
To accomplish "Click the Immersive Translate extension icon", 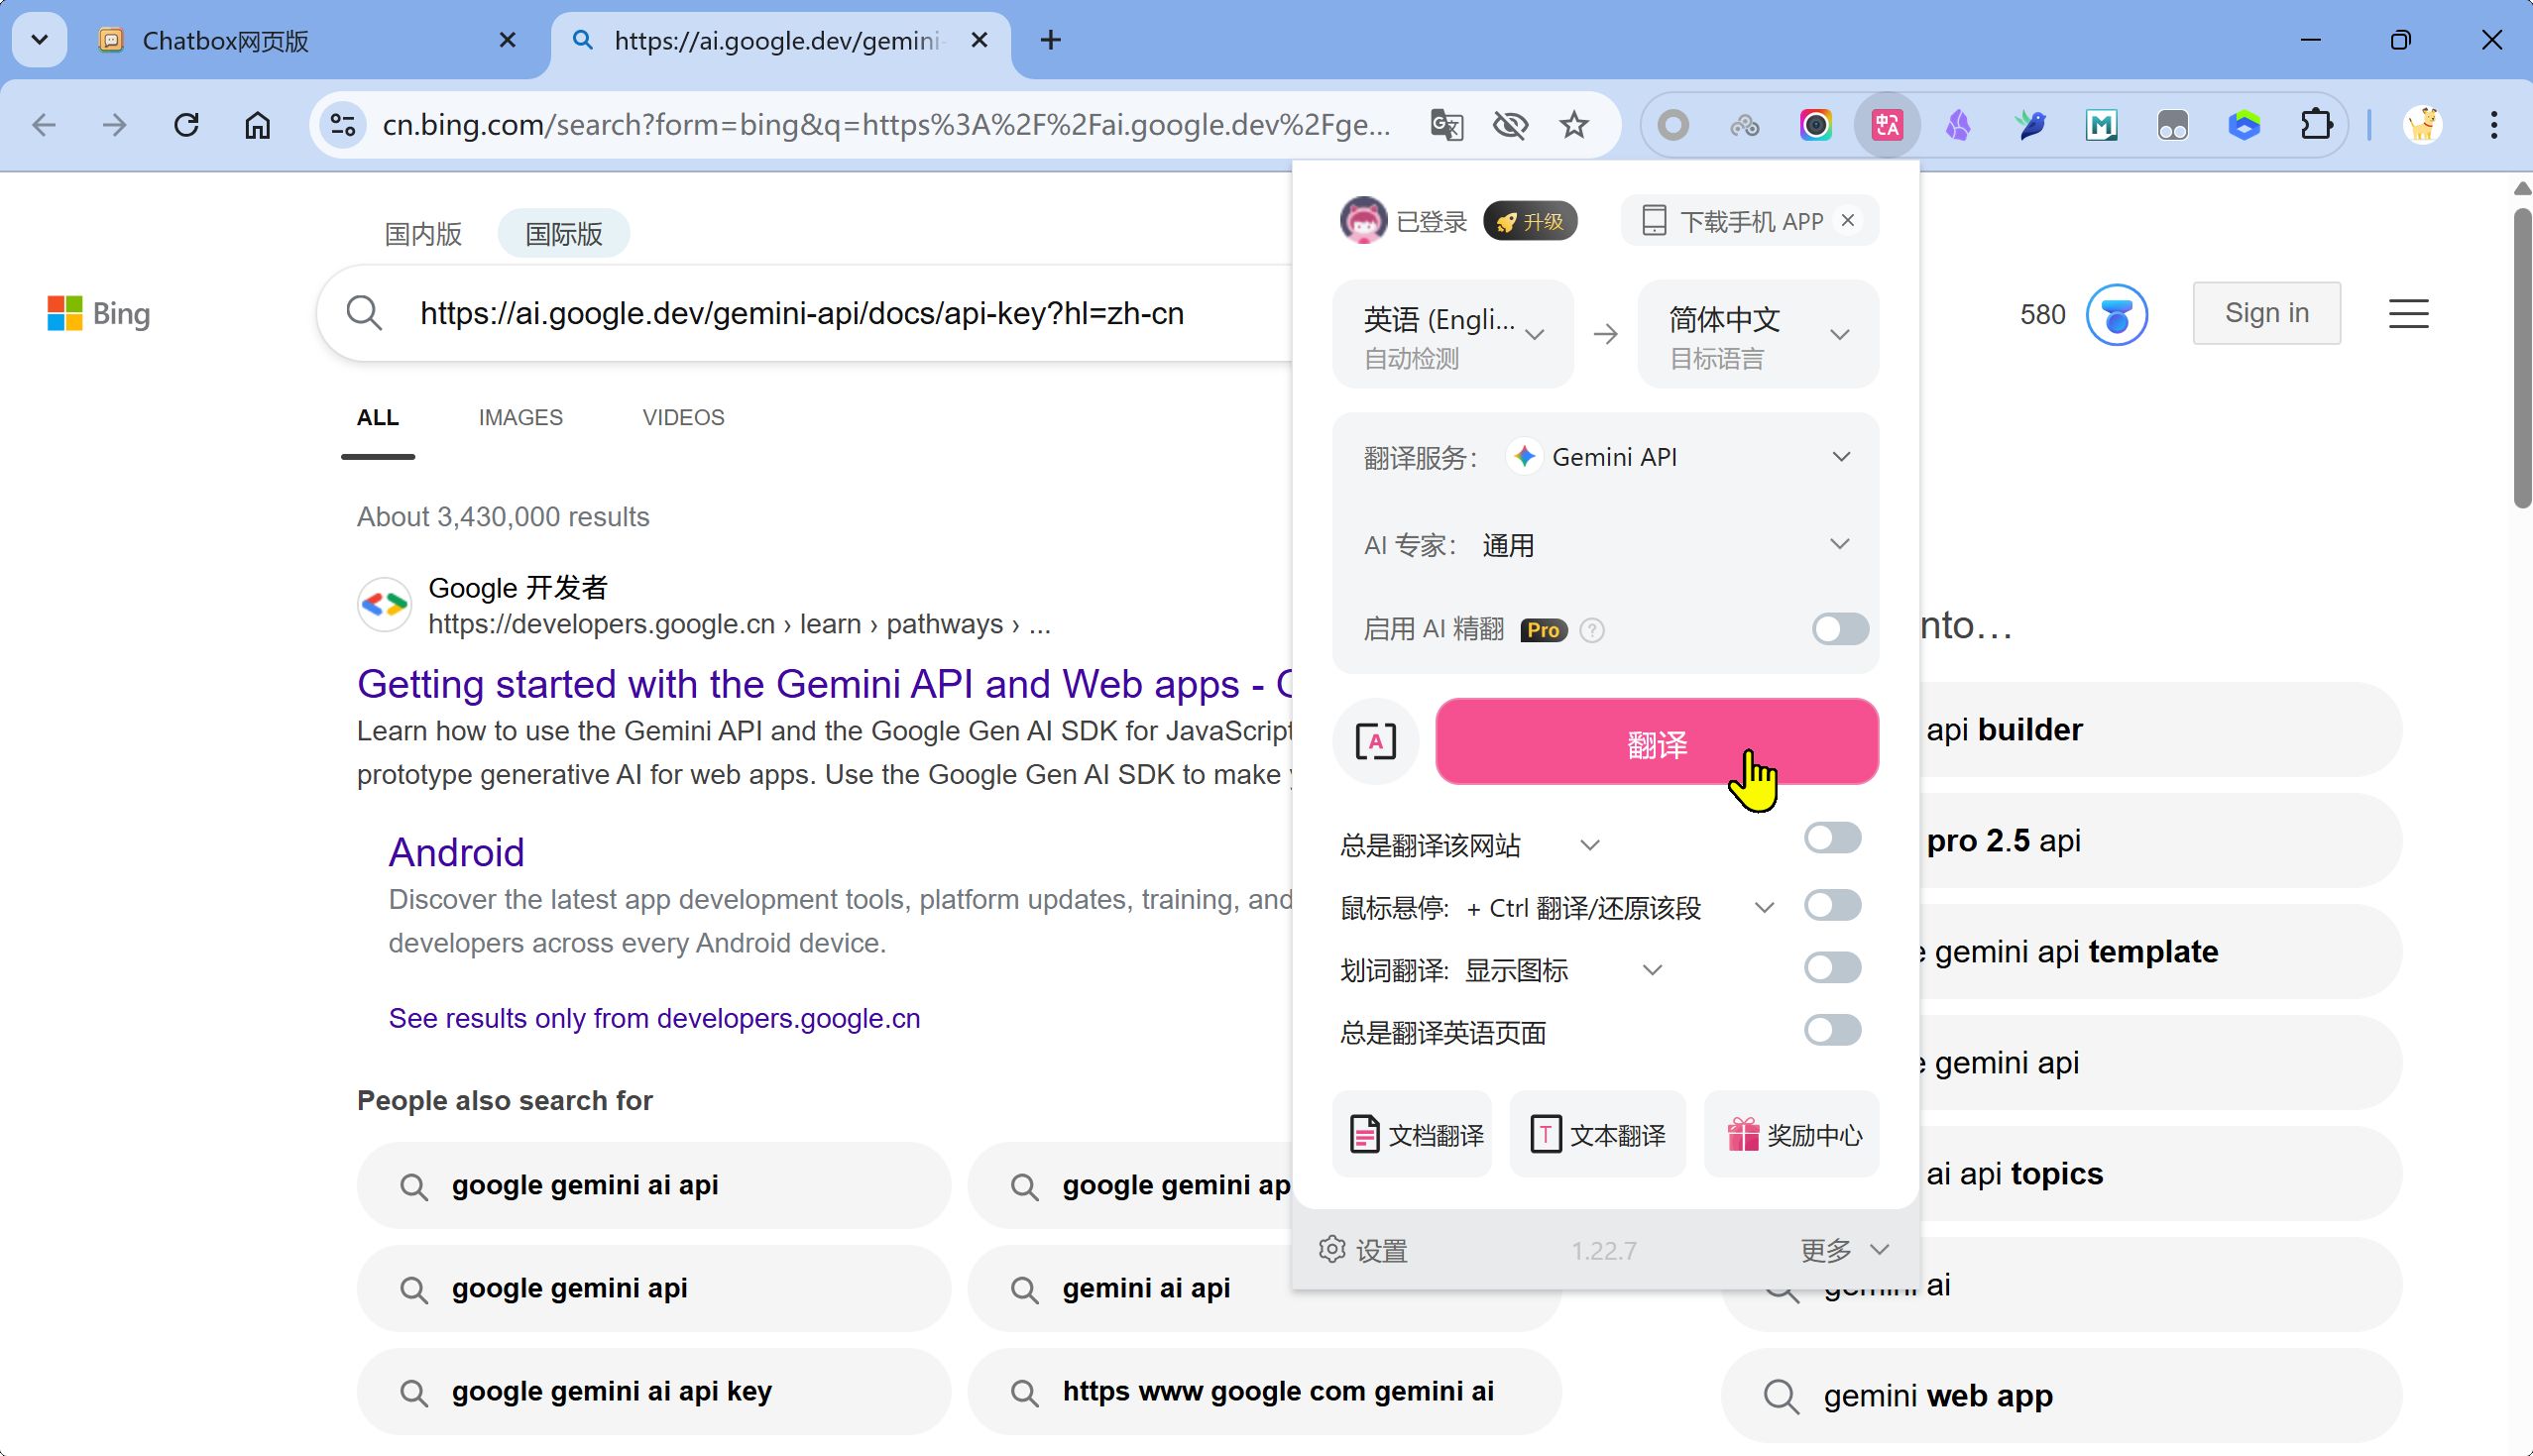I will coord(1887,125).
